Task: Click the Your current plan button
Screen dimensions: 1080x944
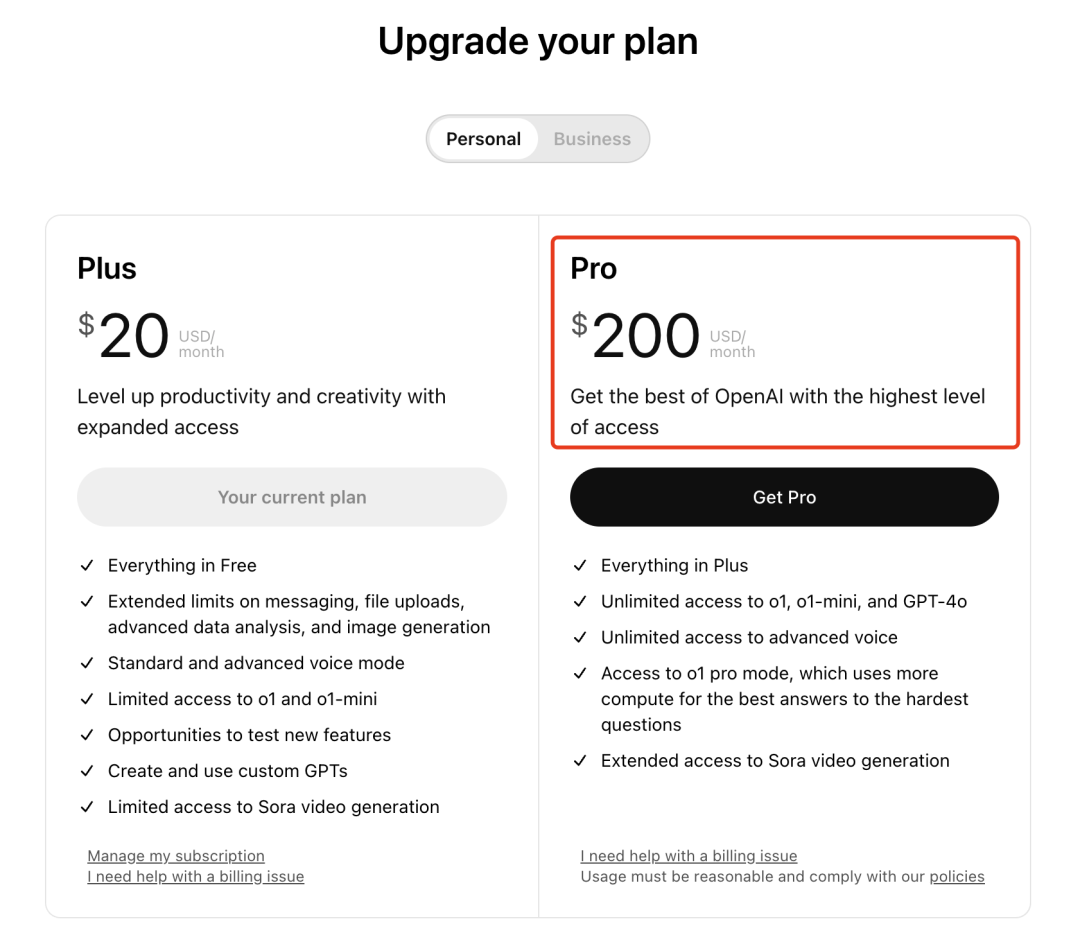Action: click(292, 497)
